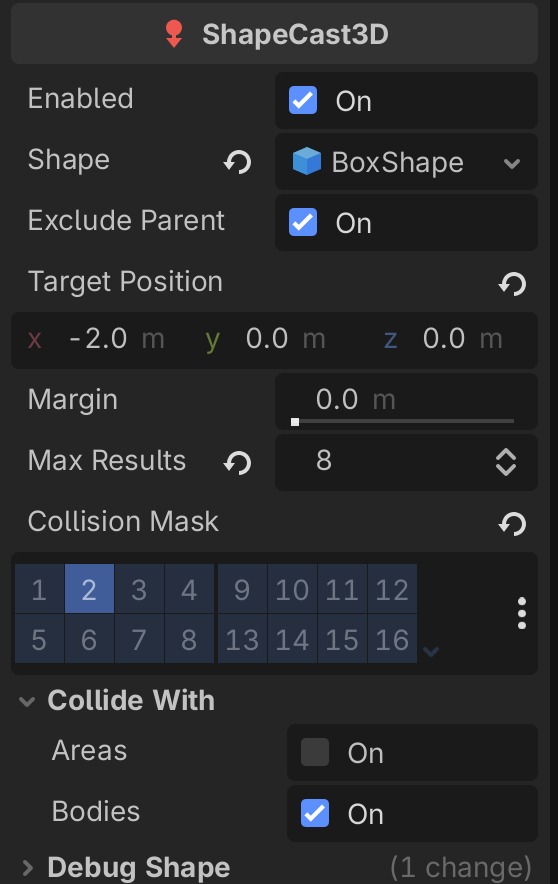The image size is (558, 884).
Task: Click the blue BoxShape cube icon
Action: tap(307, 161)
